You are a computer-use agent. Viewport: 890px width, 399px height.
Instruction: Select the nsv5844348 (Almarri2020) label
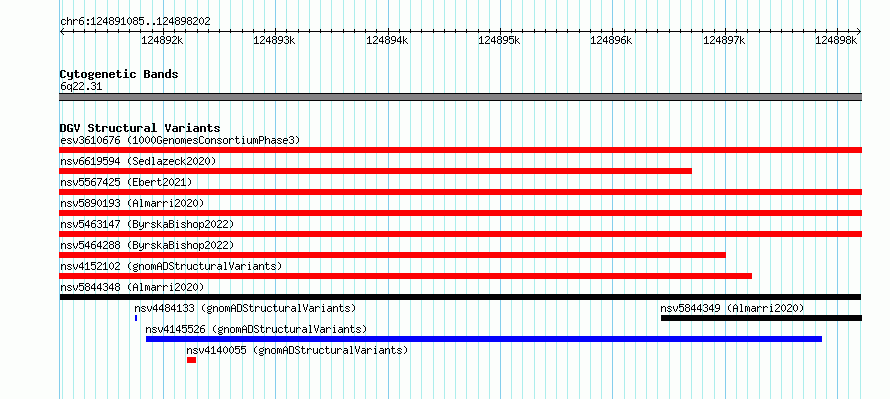coord(132,287)
